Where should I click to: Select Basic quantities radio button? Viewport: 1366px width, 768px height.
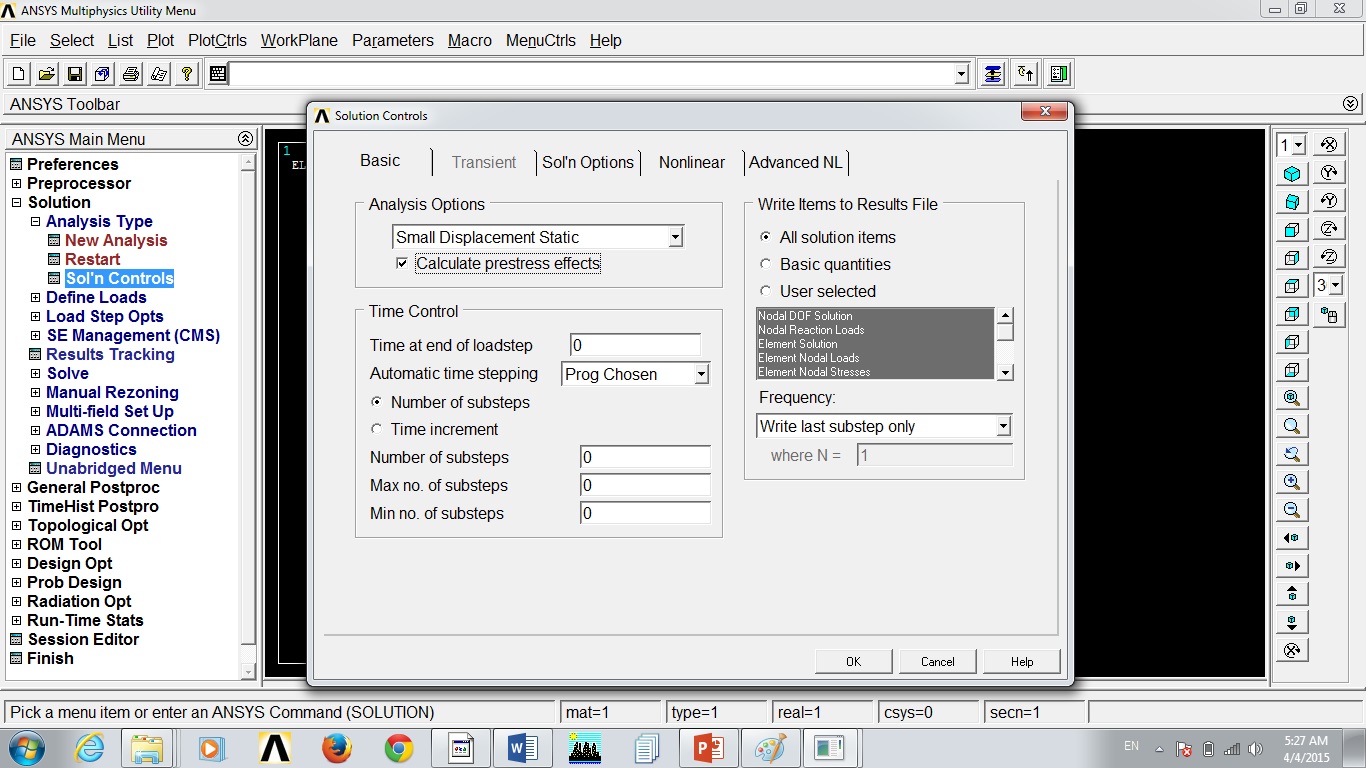(x=766, y=264)
